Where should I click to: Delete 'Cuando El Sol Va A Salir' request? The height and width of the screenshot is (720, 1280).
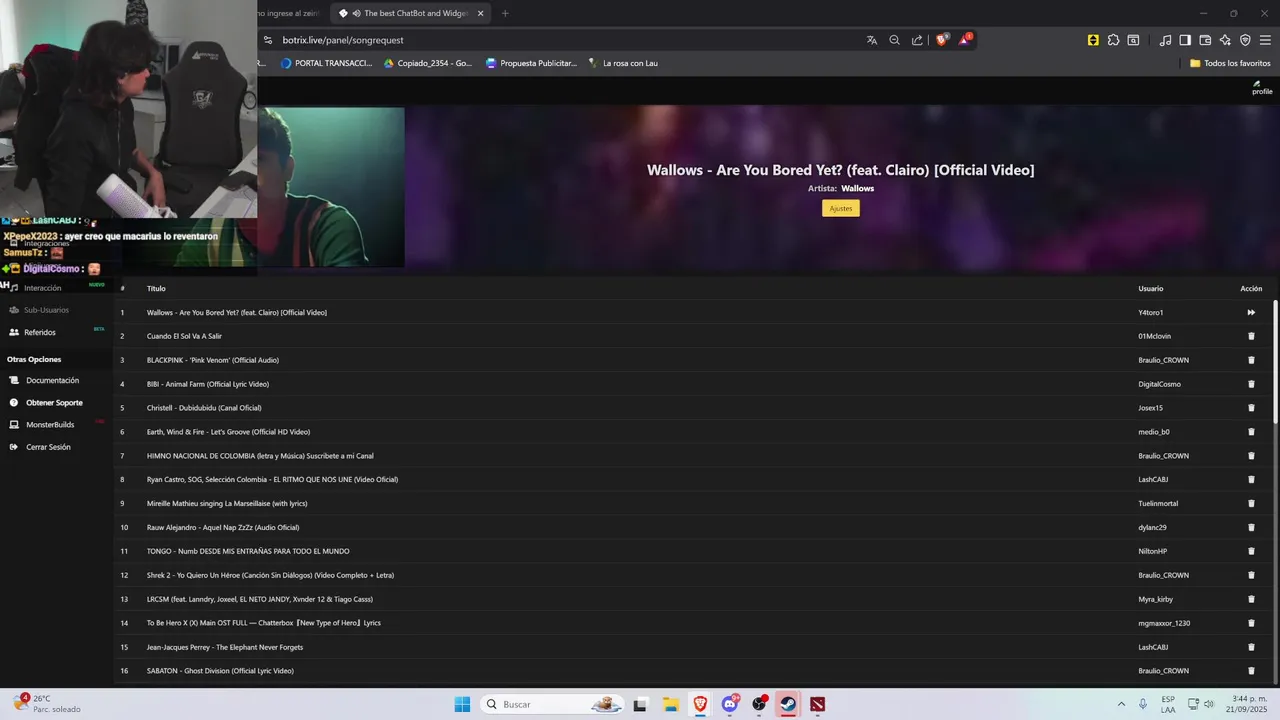pyautogui.click(x=1251, y=336)
